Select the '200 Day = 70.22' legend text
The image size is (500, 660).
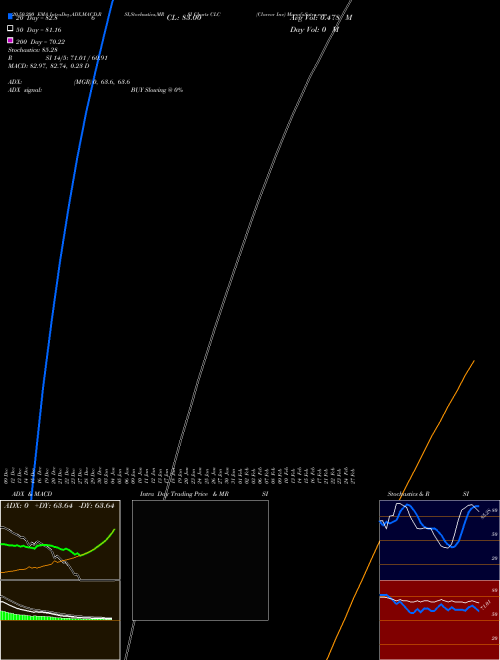point(40,42)
